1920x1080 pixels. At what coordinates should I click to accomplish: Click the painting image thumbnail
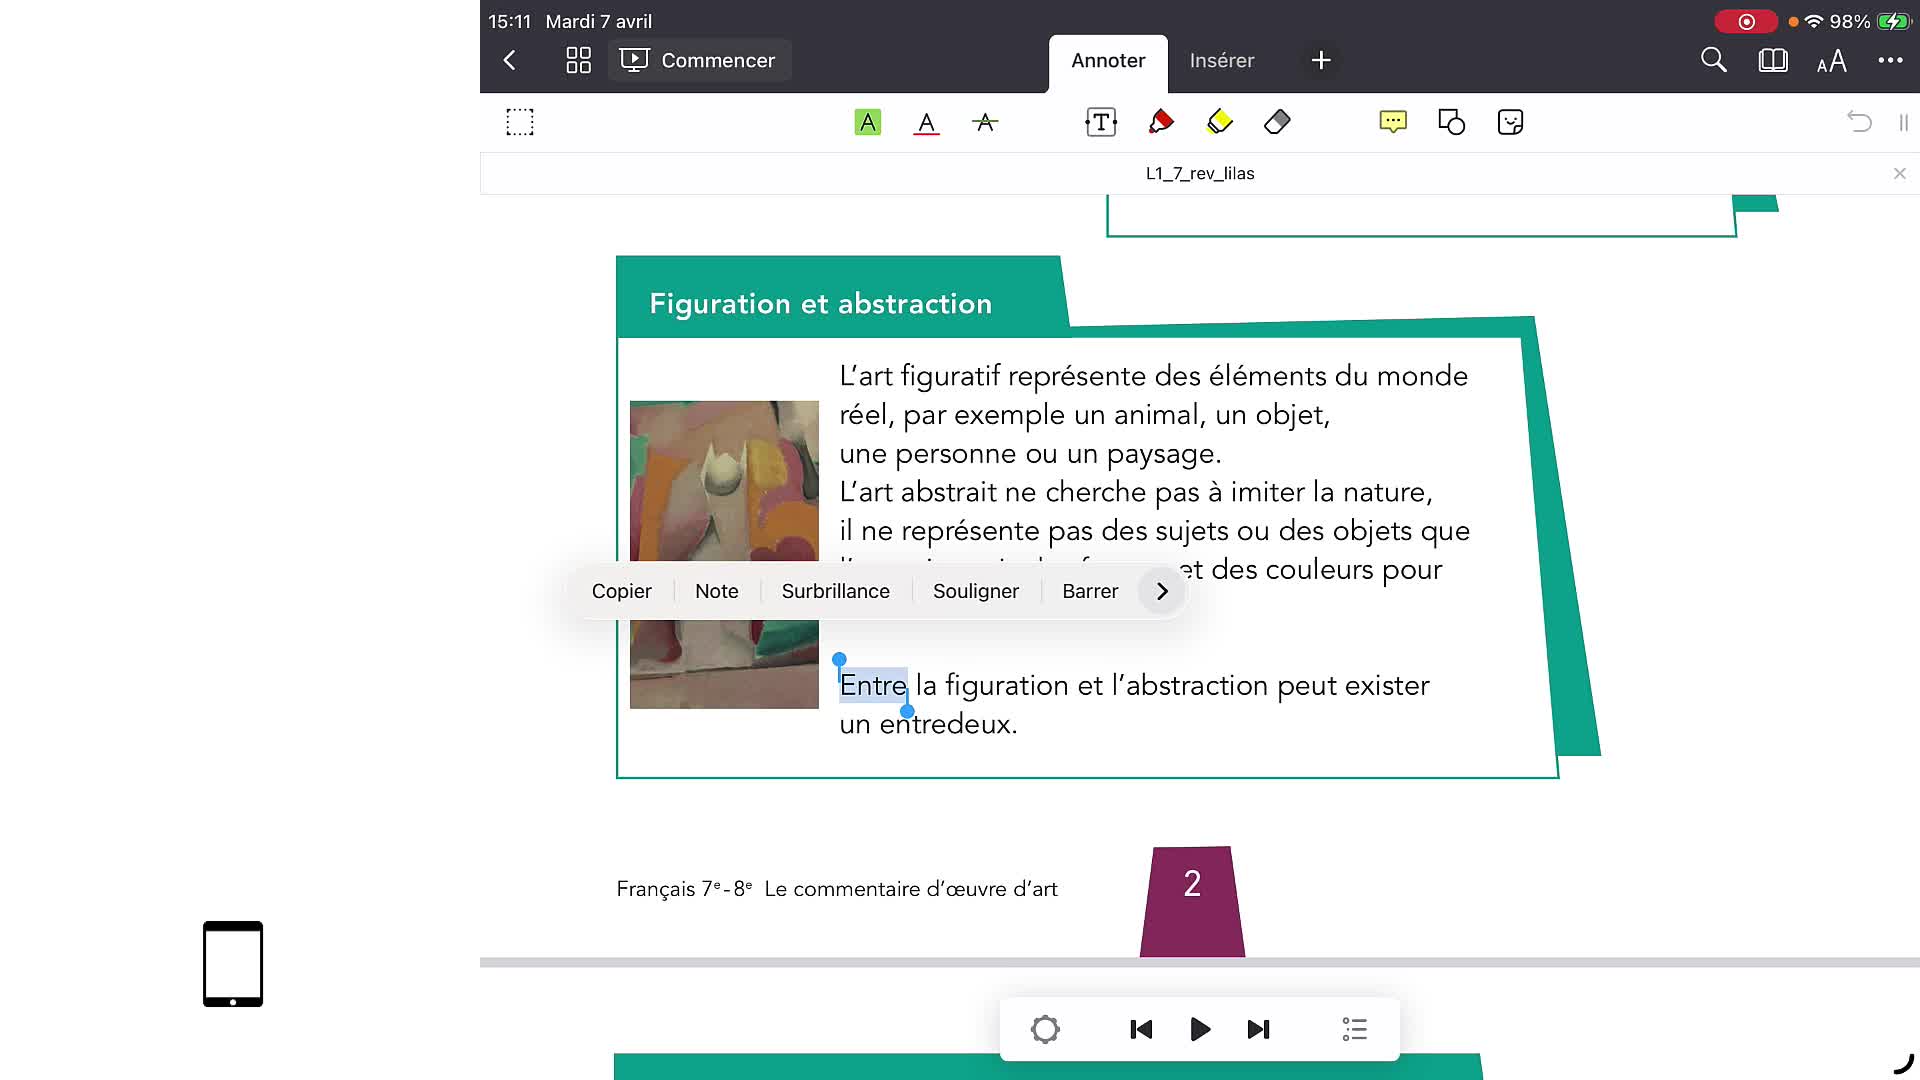724,480
